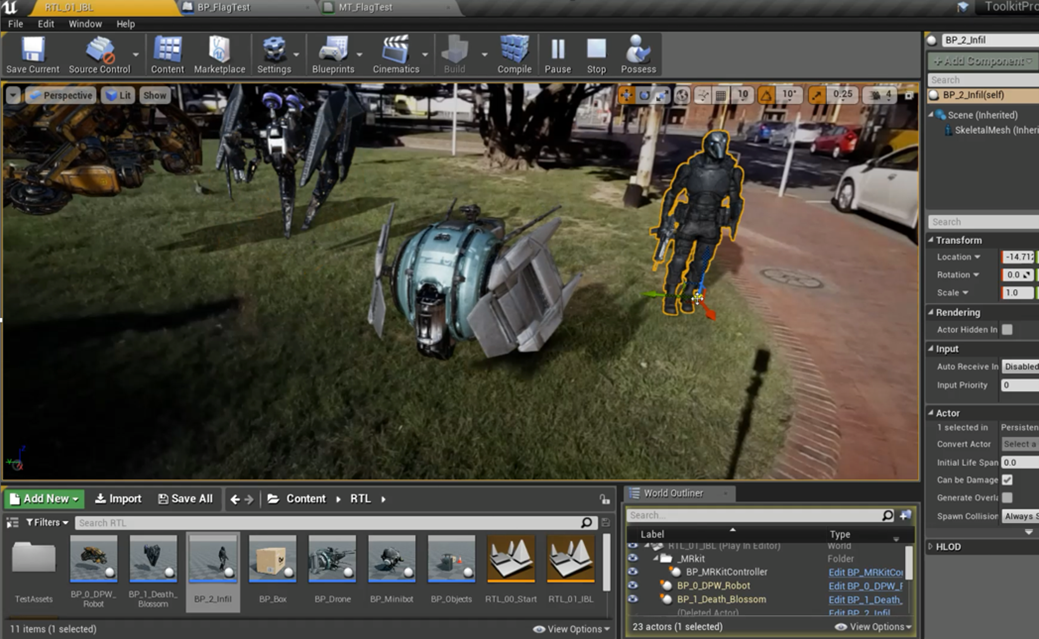Open the Help menu

125,24
